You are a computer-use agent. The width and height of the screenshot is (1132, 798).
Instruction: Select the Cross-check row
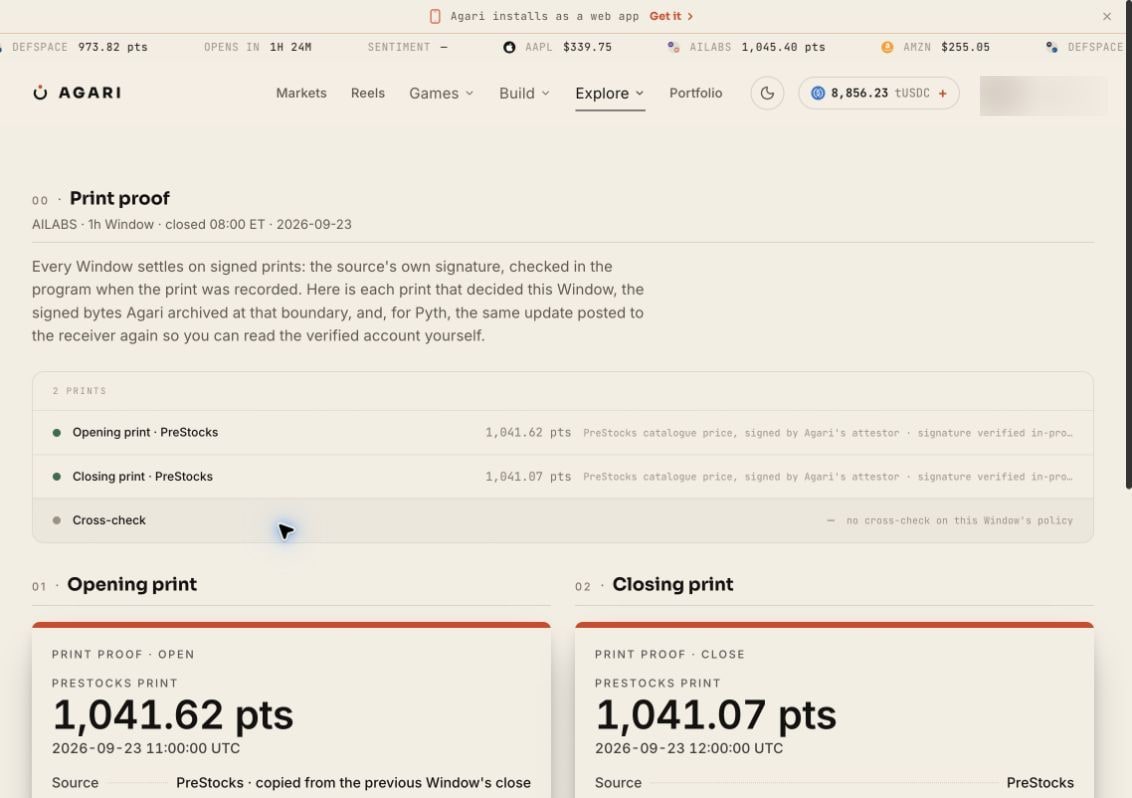(562, 520)
